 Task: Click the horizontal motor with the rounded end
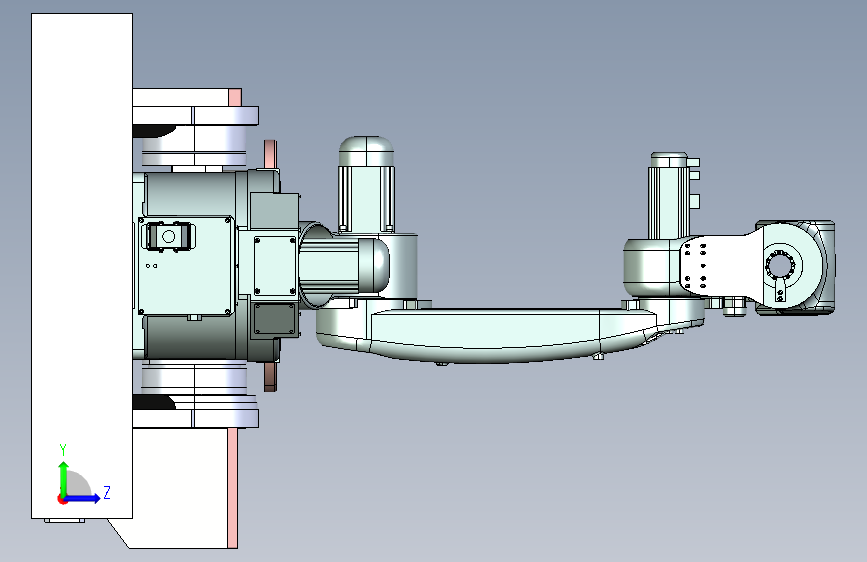[x=343, y=264]
